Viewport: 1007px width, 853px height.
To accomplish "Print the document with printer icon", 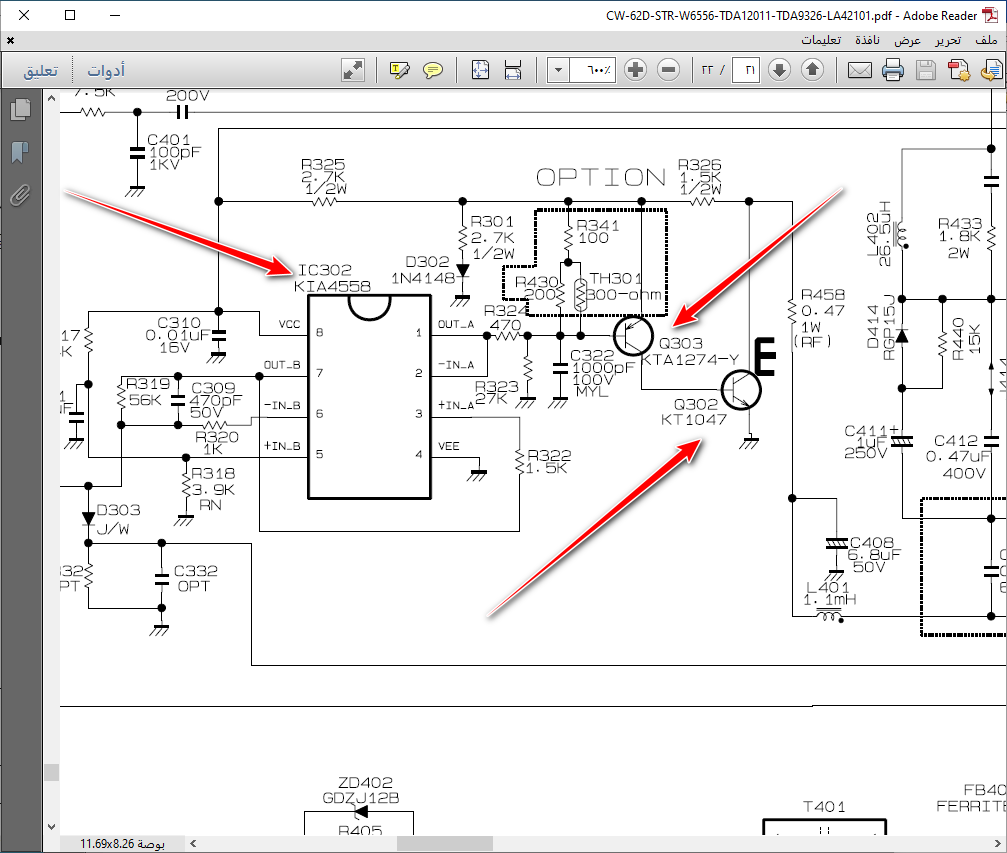I will point(893,70).
